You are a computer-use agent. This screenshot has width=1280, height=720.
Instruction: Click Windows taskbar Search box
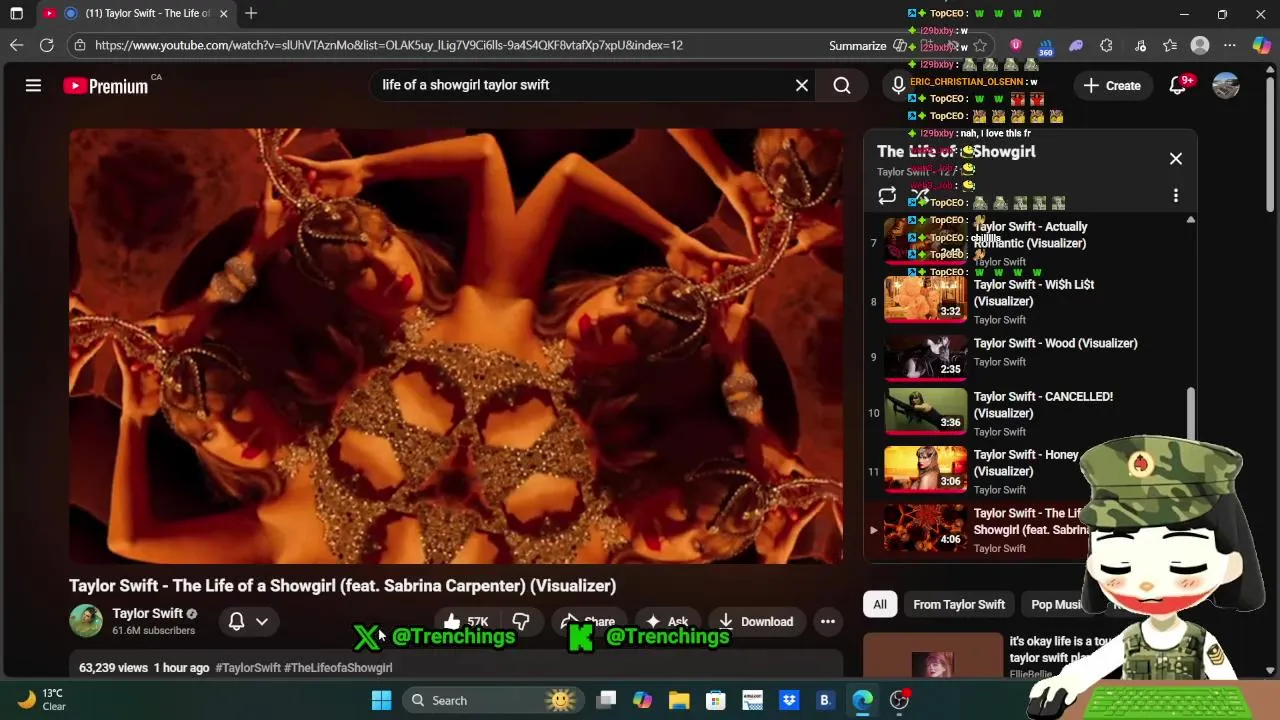click(492, 700)
